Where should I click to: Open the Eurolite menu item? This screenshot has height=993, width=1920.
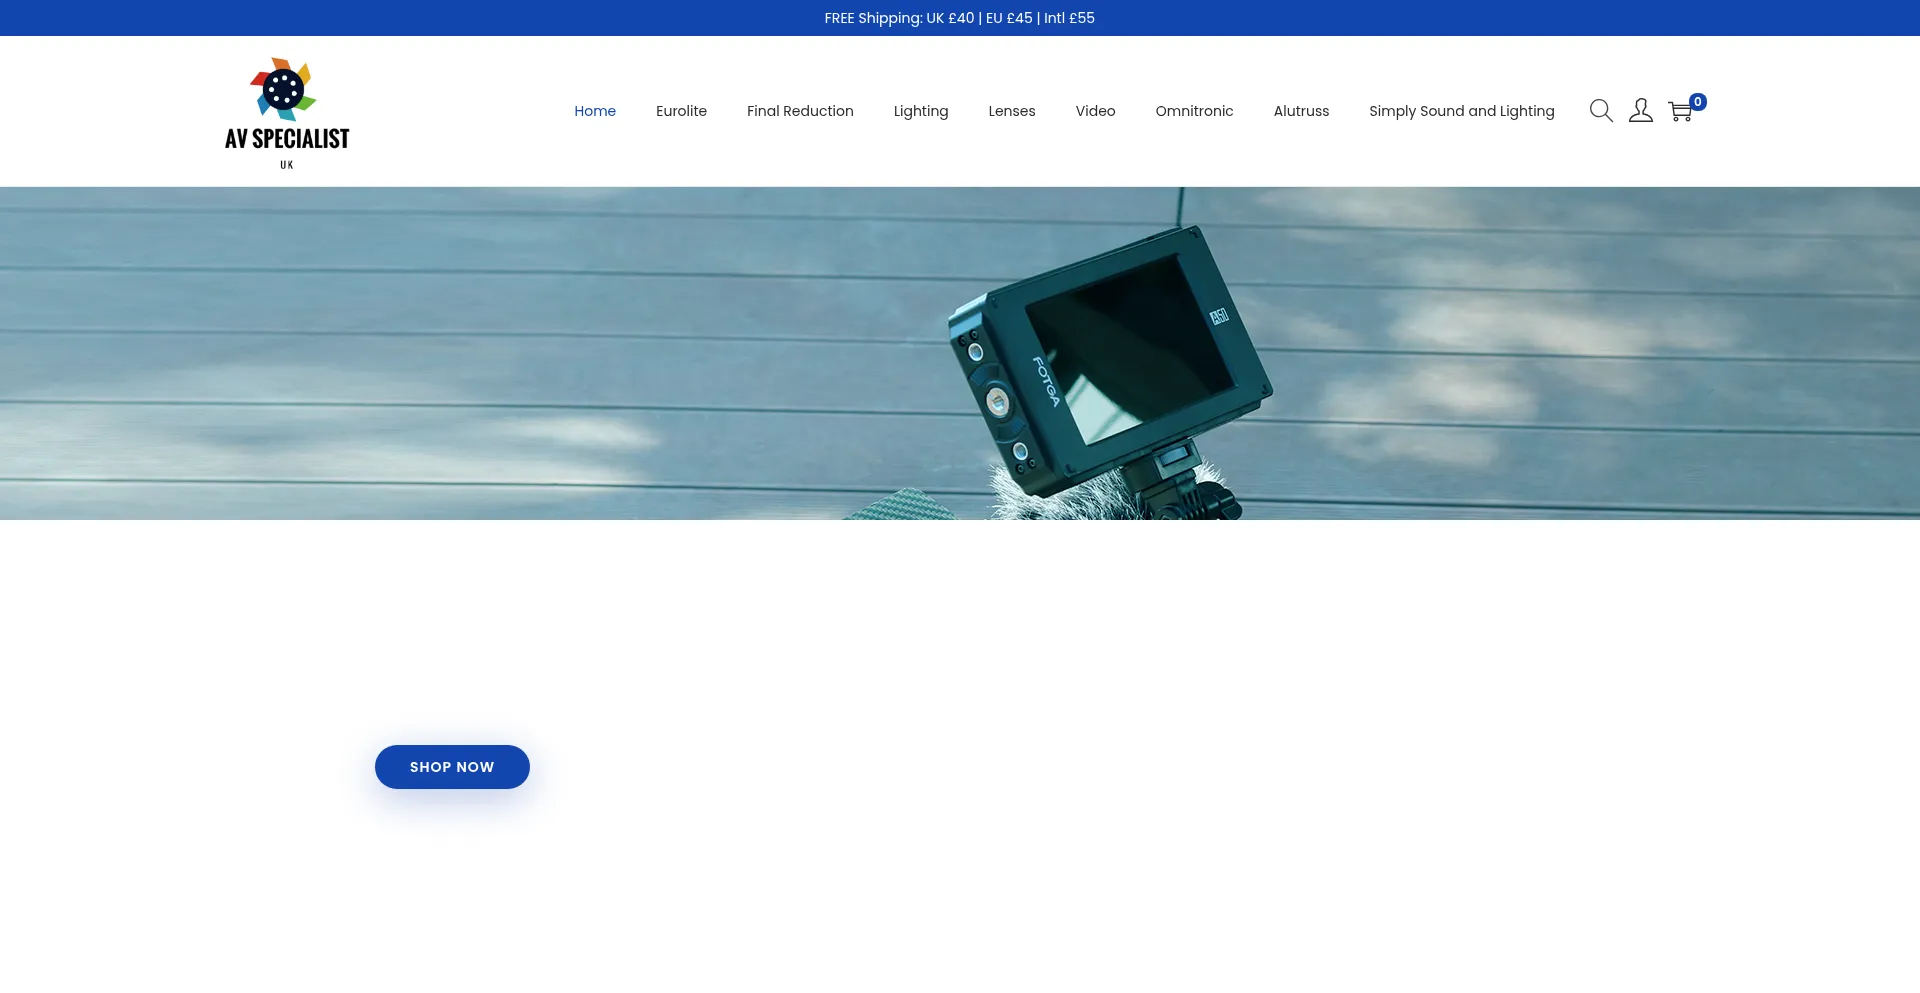(681, 111)
